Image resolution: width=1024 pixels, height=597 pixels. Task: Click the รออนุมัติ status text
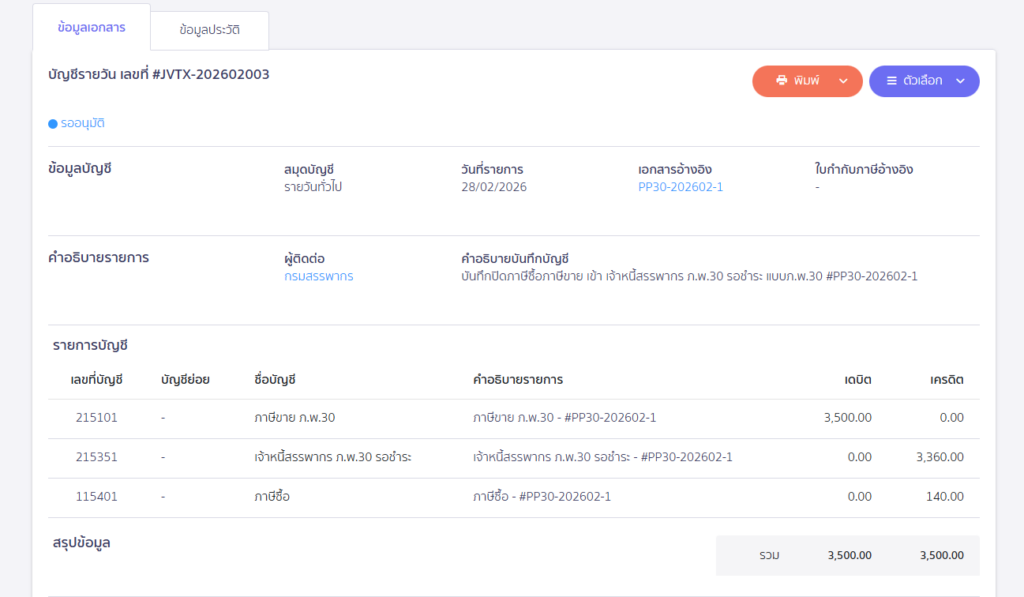[83, 124]
